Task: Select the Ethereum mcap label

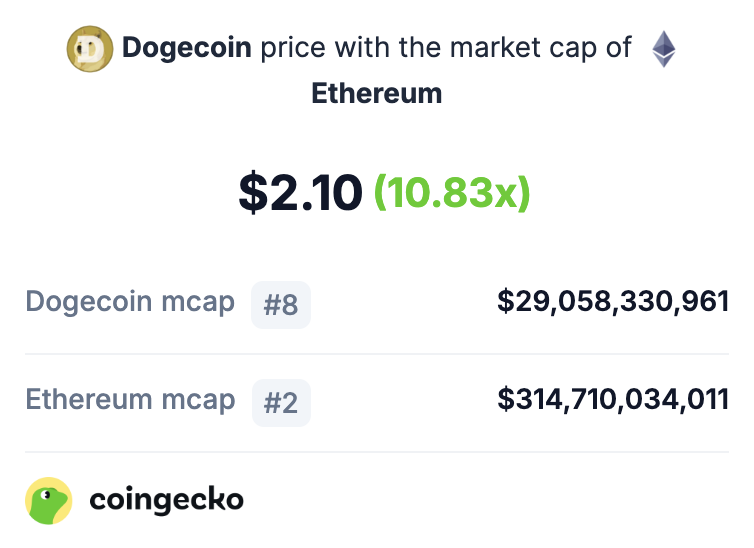Action: [x=130, y=400]
